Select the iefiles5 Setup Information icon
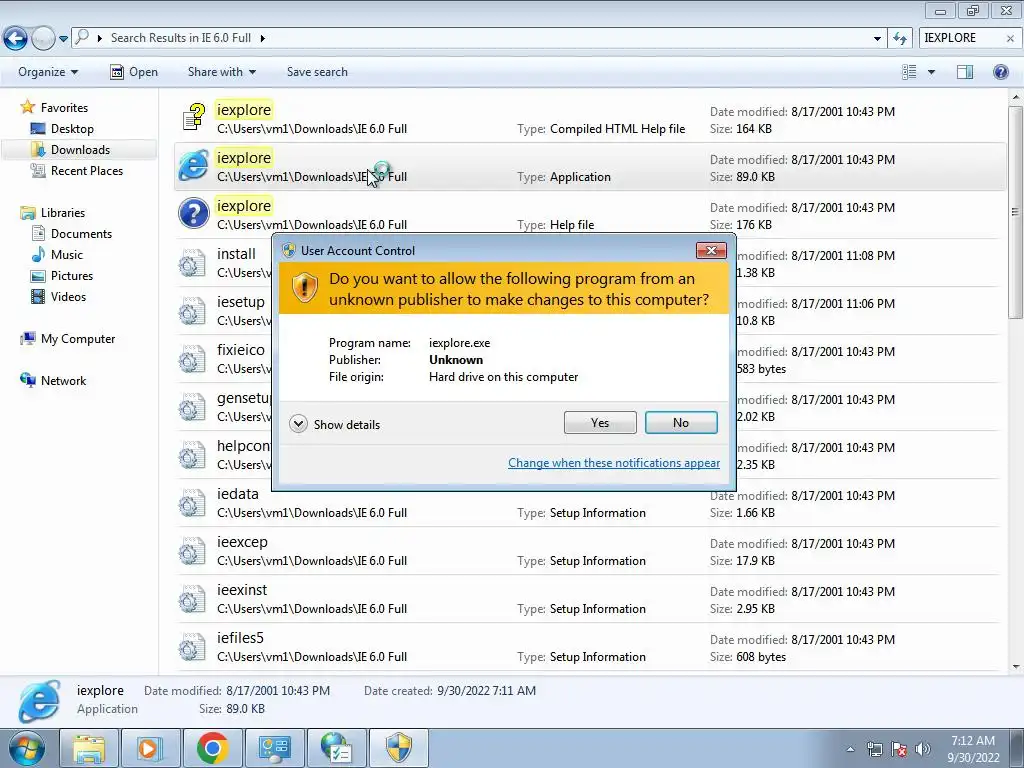1024x768 pixels. pos(192,647)
